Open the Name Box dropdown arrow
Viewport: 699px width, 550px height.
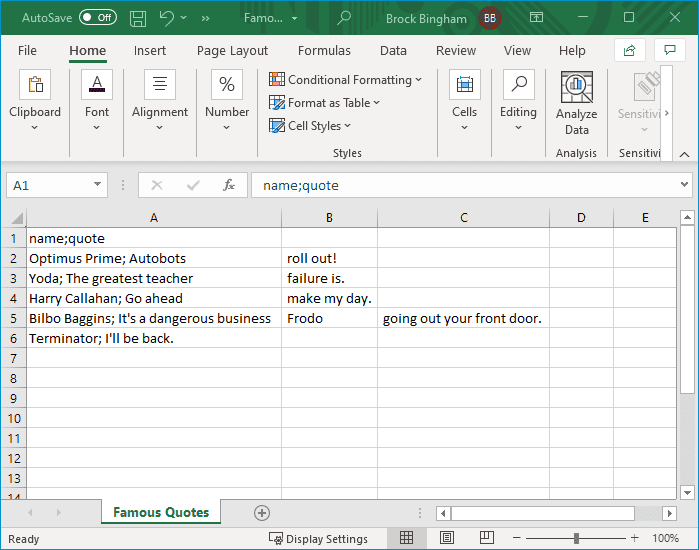[x=97, y=185]
